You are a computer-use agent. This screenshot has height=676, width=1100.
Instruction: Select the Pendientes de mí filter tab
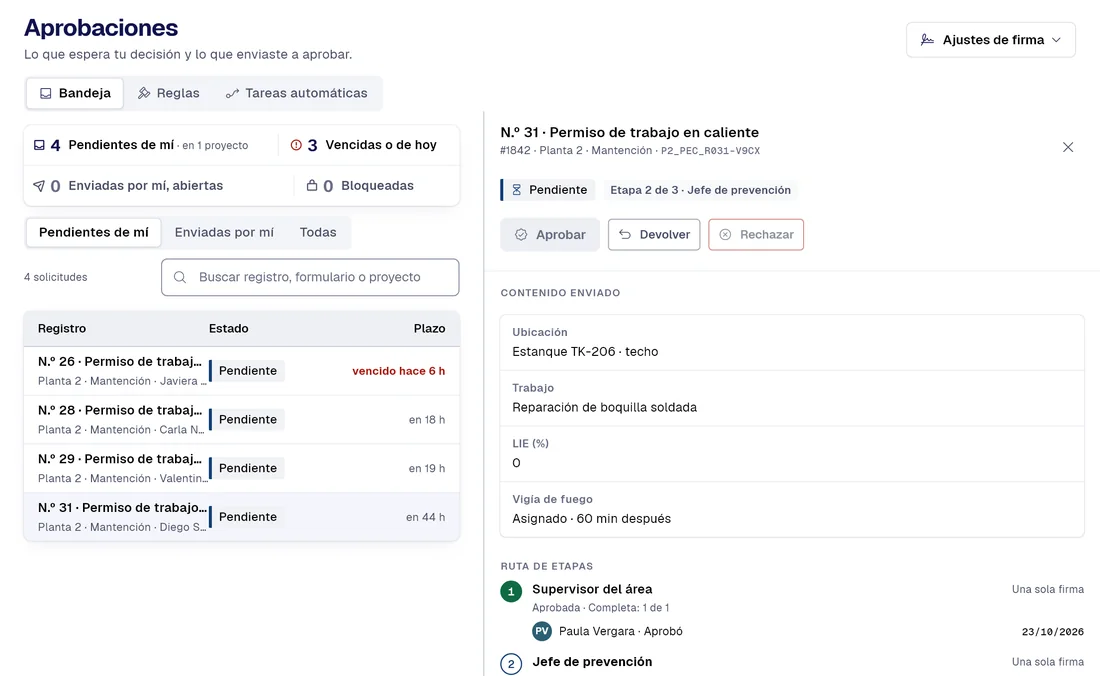tap(94, 232)
